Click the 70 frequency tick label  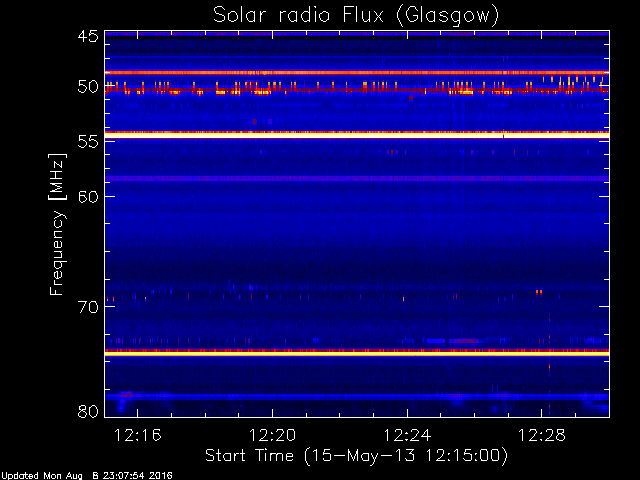[x=88, y=307]
